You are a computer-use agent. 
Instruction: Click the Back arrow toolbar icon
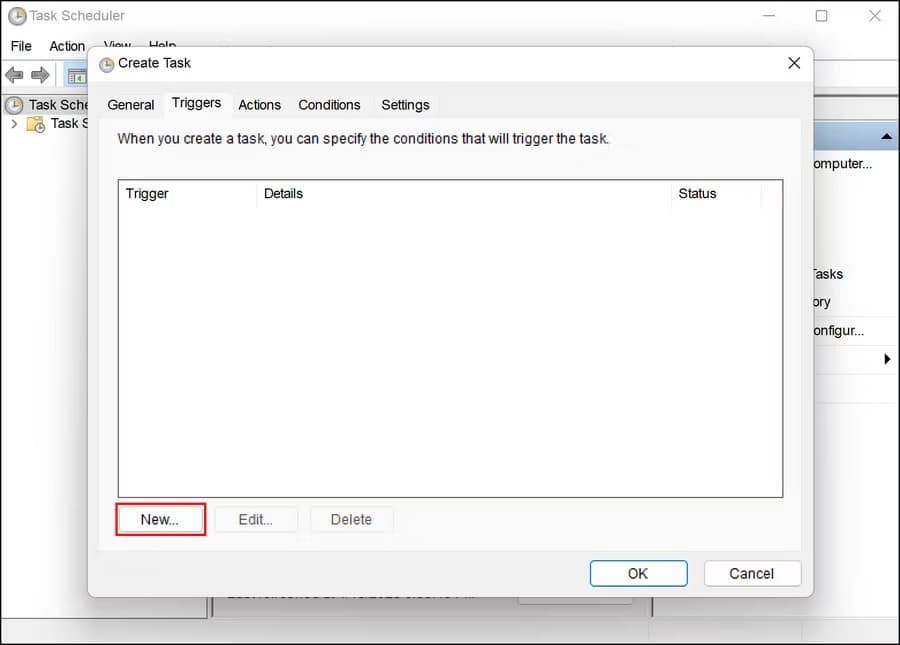[x=14, y=75]
